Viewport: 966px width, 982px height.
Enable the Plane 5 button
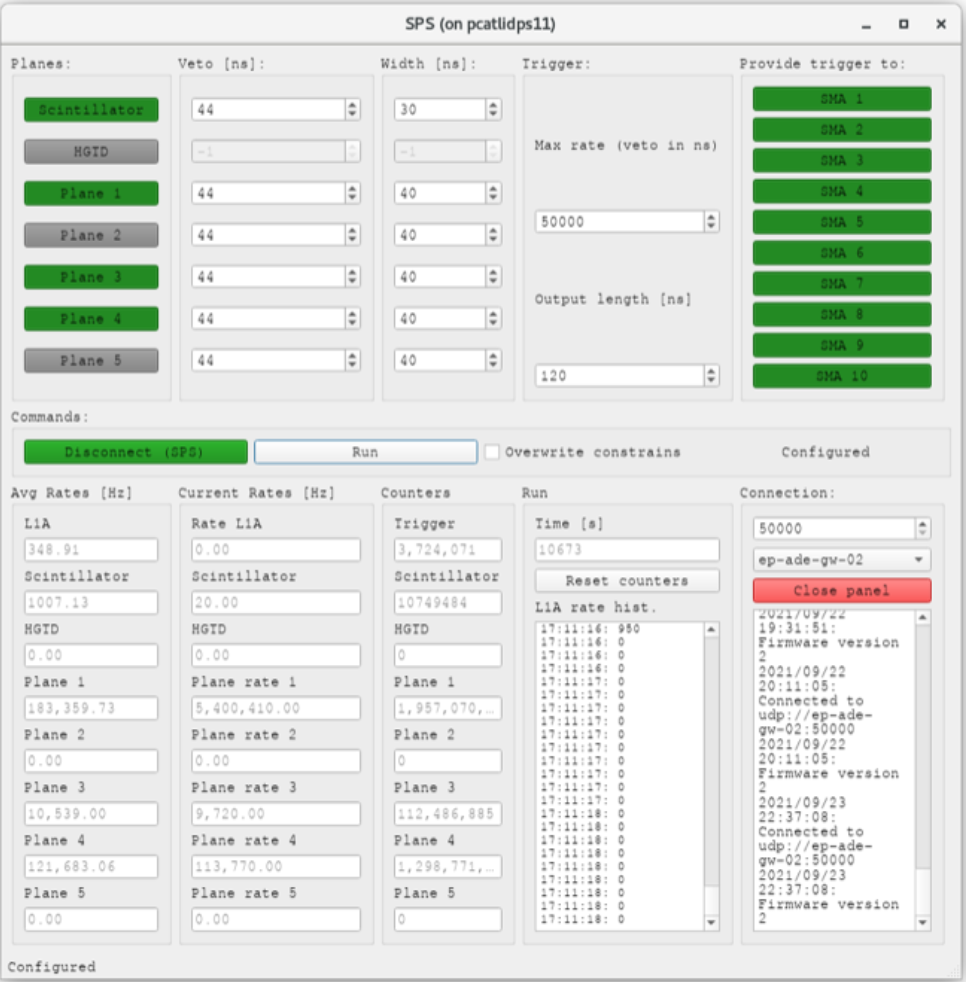[x=91, y=361]
